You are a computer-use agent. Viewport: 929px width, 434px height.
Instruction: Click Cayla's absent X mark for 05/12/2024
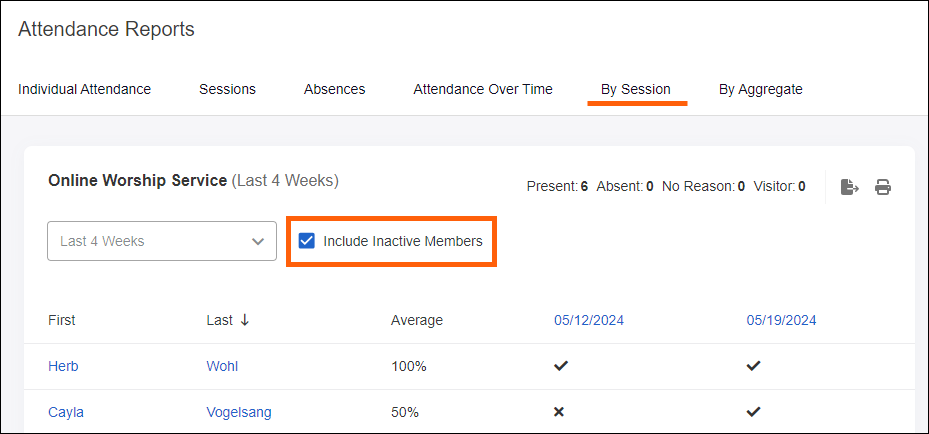pyautogui.click(x=561, y=412)
